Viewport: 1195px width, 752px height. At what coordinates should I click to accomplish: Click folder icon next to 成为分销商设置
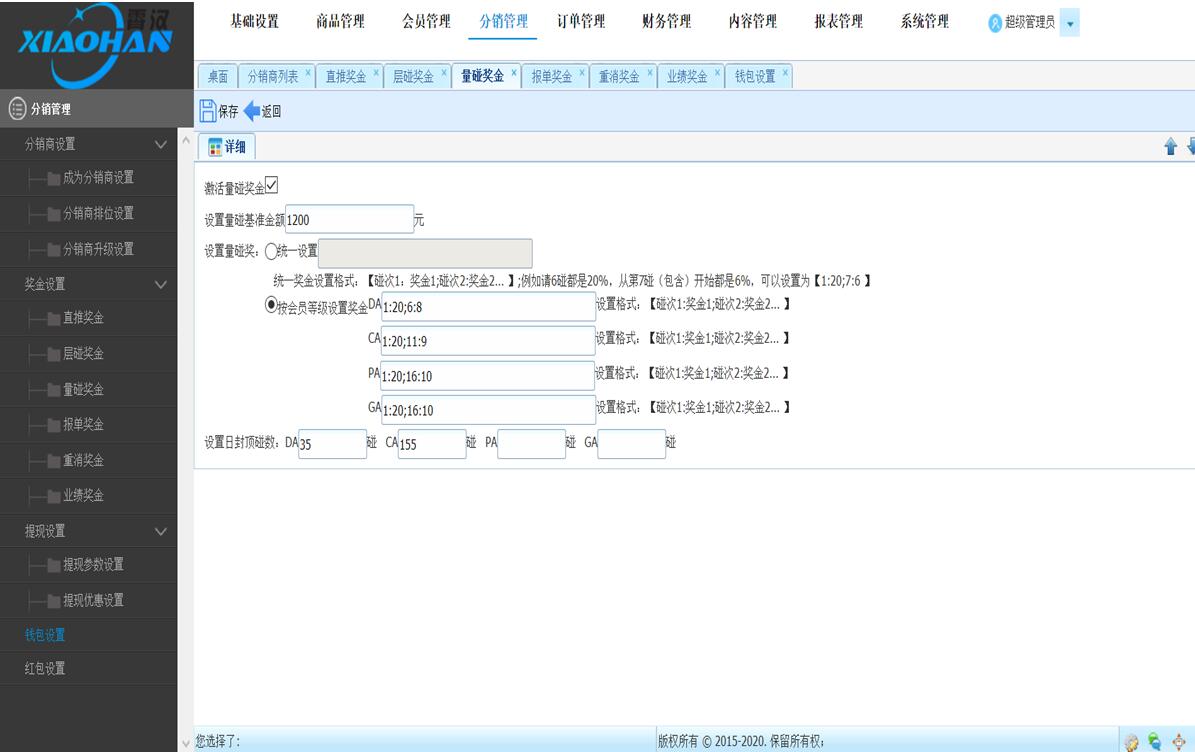coord(54,178)
